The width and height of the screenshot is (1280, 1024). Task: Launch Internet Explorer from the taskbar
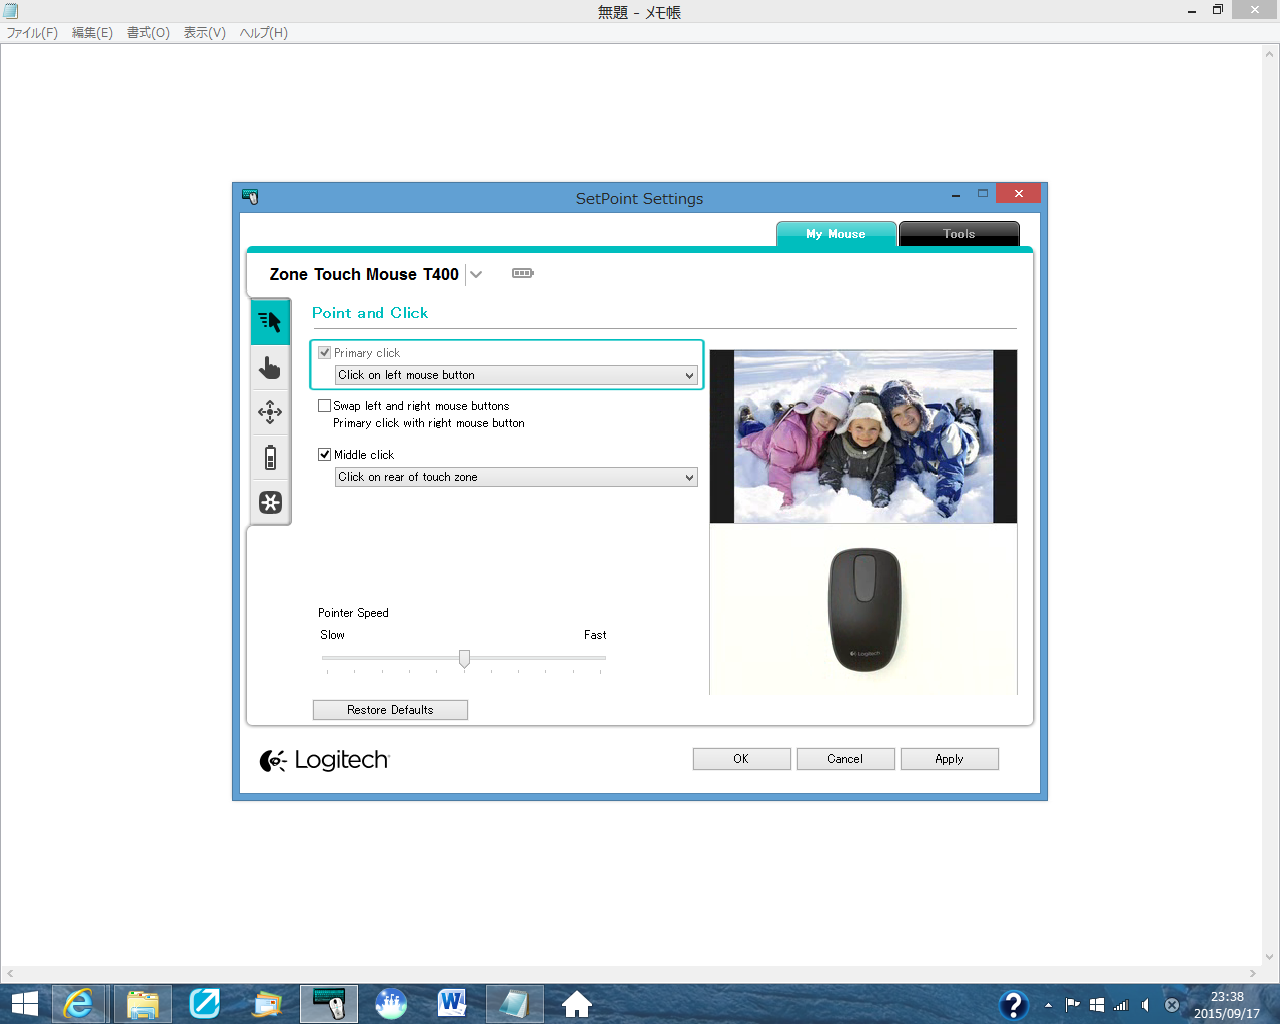point(78,1004)
